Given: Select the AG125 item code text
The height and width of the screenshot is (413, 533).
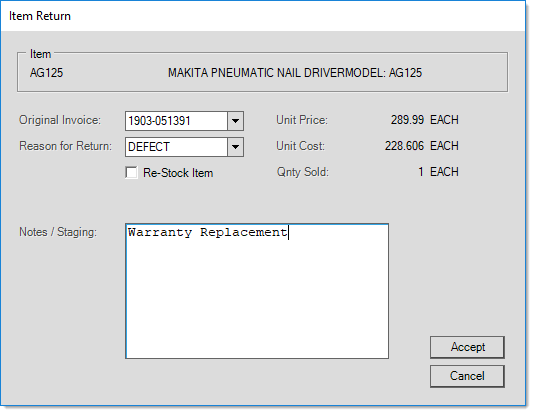Looking at the screenshot, I should pyautogui.click(x=46, y=73).
